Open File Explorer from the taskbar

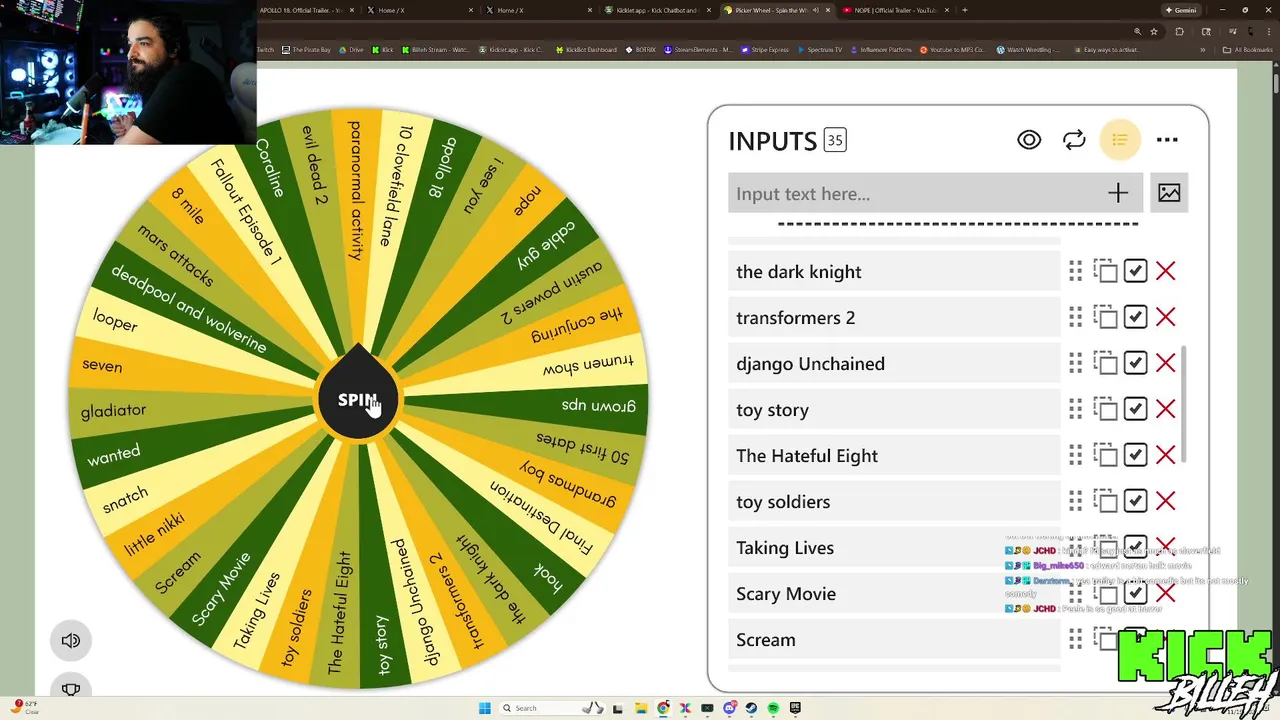[x=641, y=708]
